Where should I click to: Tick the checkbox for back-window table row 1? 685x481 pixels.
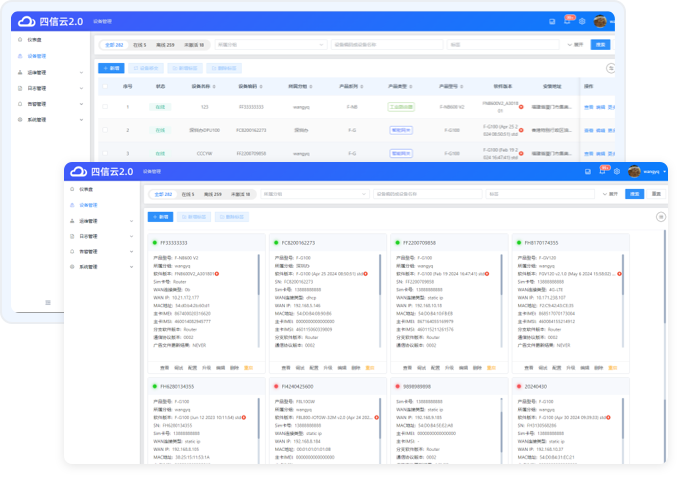click(105, 107)
